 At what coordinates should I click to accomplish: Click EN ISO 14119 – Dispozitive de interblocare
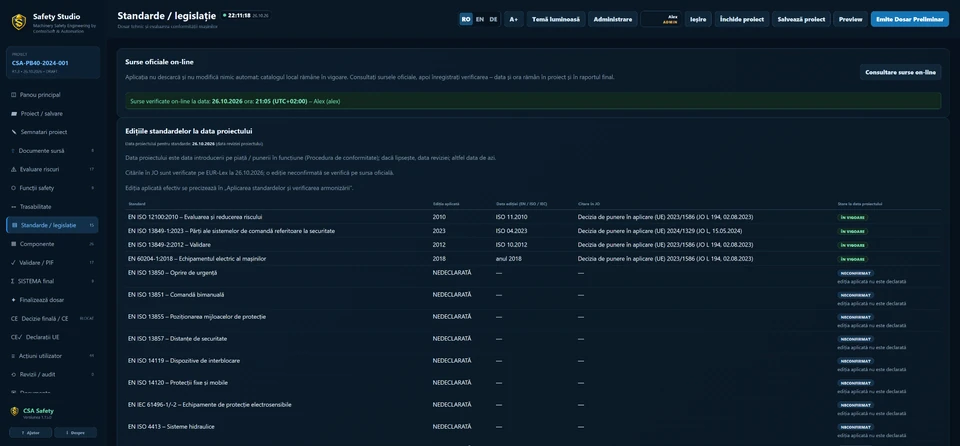pos(184,361)
